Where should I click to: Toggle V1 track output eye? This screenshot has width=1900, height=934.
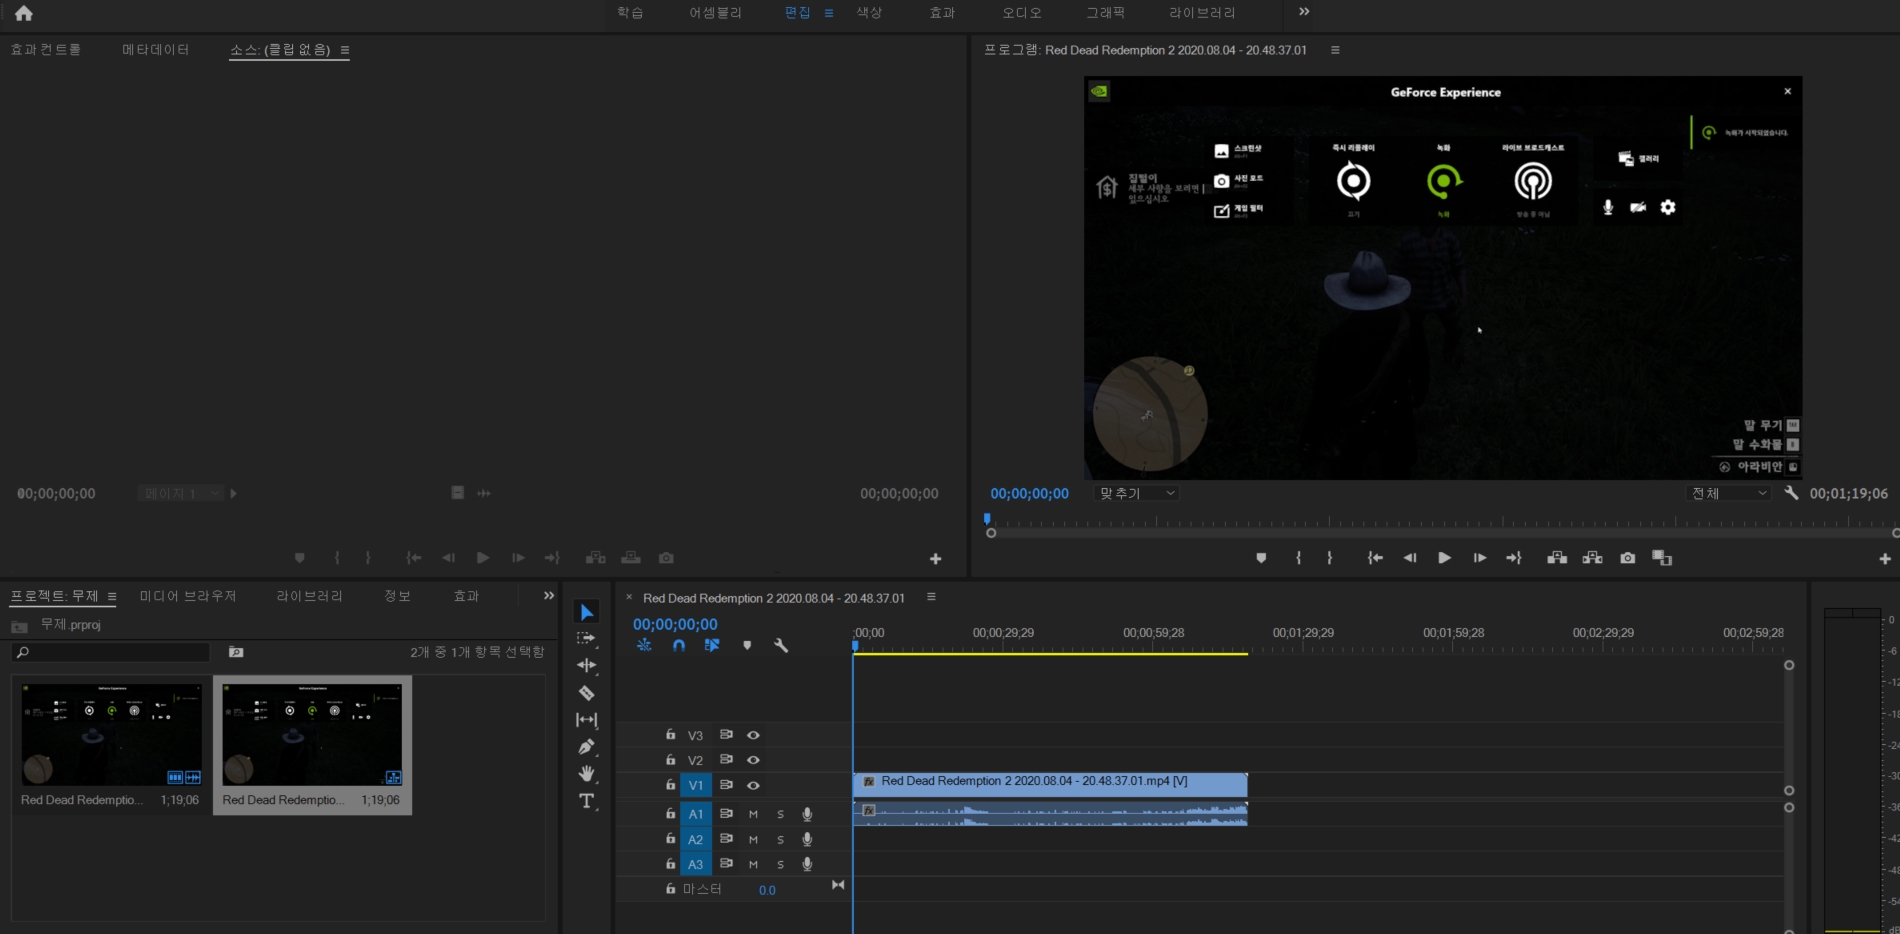point(753,786)
